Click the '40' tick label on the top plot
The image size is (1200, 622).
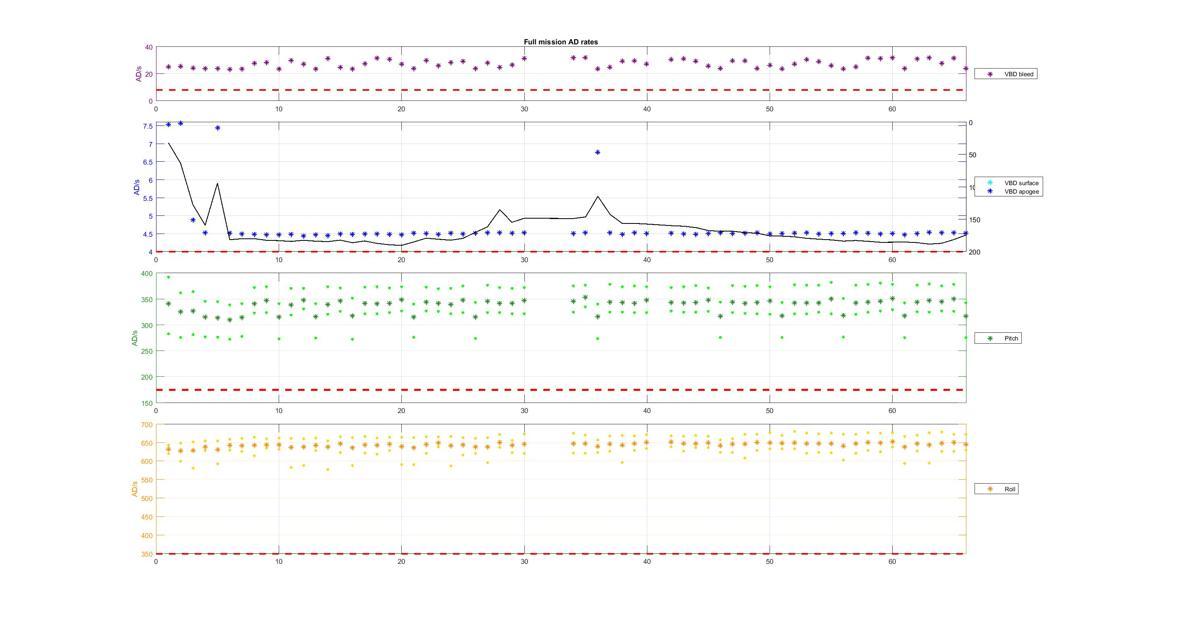pyautogui.click(x=148, y=48)
